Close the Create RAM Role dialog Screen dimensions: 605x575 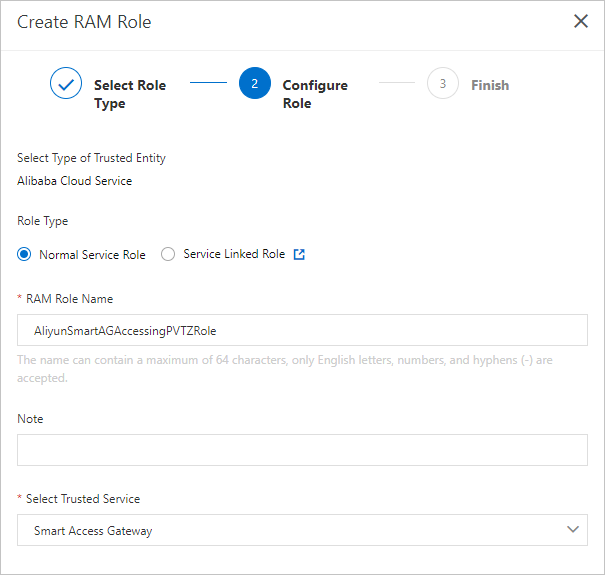(581, 21)
